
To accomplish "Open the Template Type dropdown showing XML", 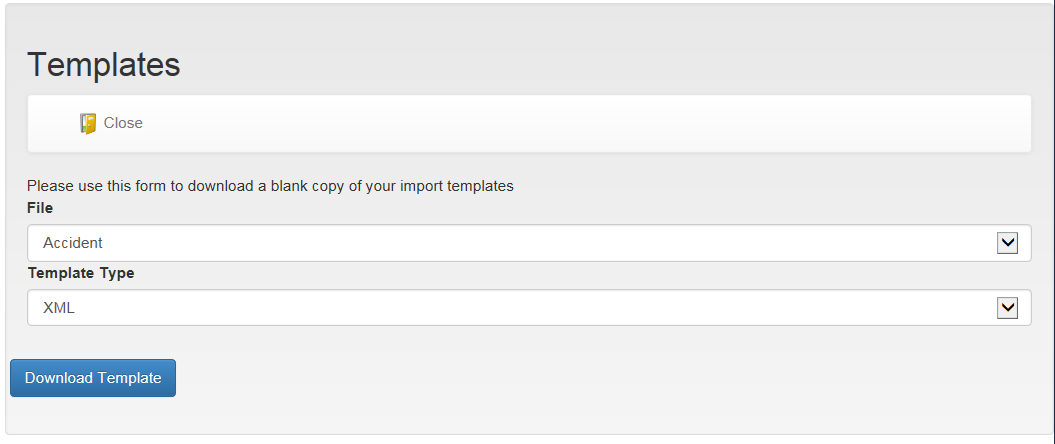I will click(529, 307).
